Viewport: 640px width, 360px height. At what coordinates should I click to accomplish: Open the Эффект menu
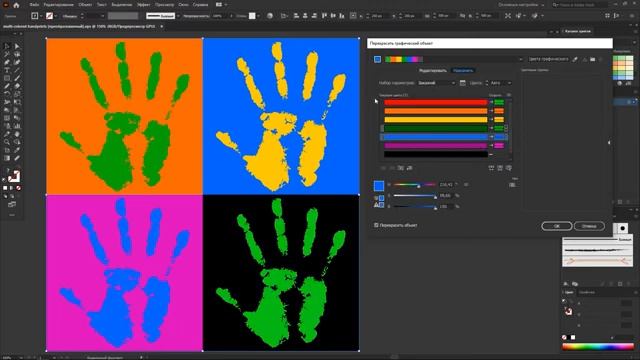click(x=143, y=5)
